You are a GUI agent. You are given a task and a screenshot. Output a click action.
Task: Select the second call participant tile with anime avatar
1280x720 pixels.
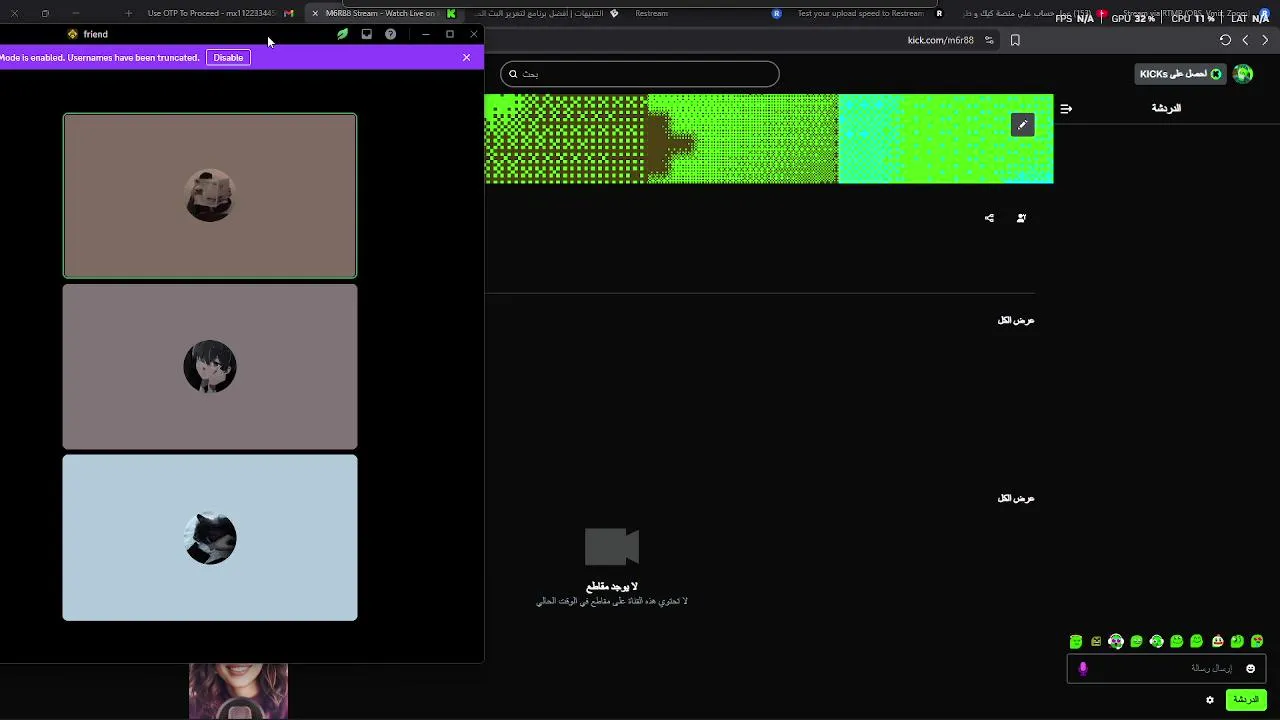(210, 367)
